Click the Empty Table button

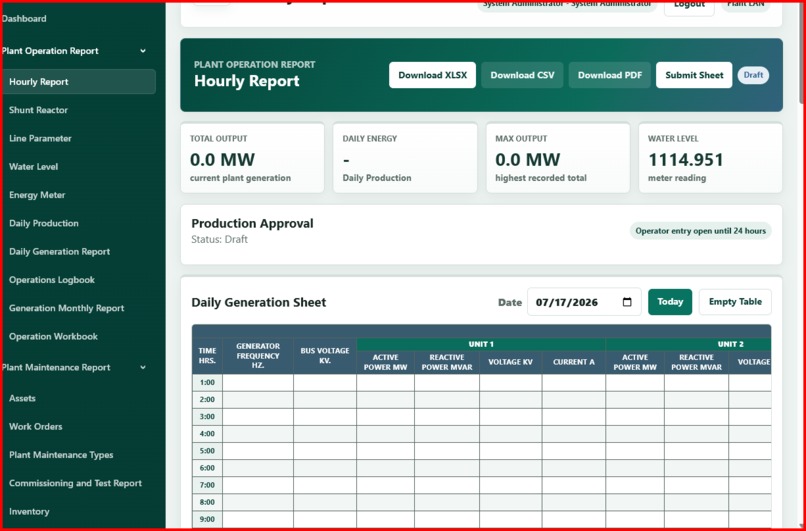735,302
